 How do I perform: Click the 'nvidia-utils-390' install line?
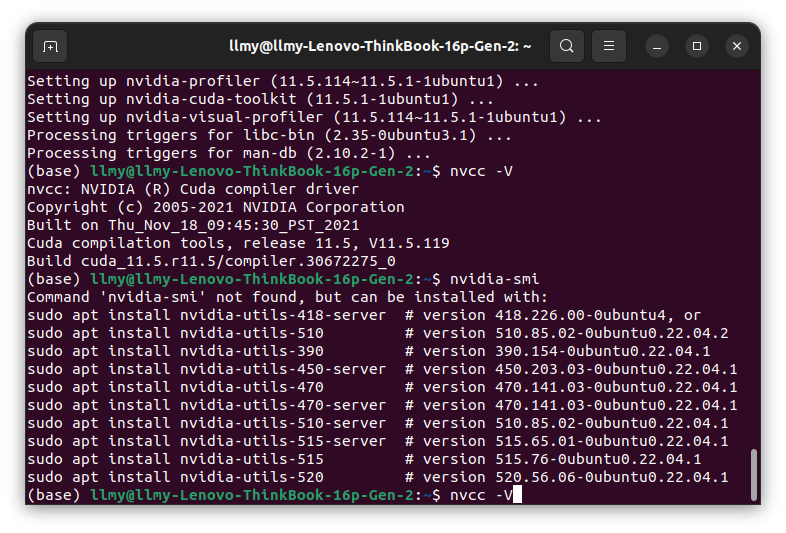(x=368, y=351)
